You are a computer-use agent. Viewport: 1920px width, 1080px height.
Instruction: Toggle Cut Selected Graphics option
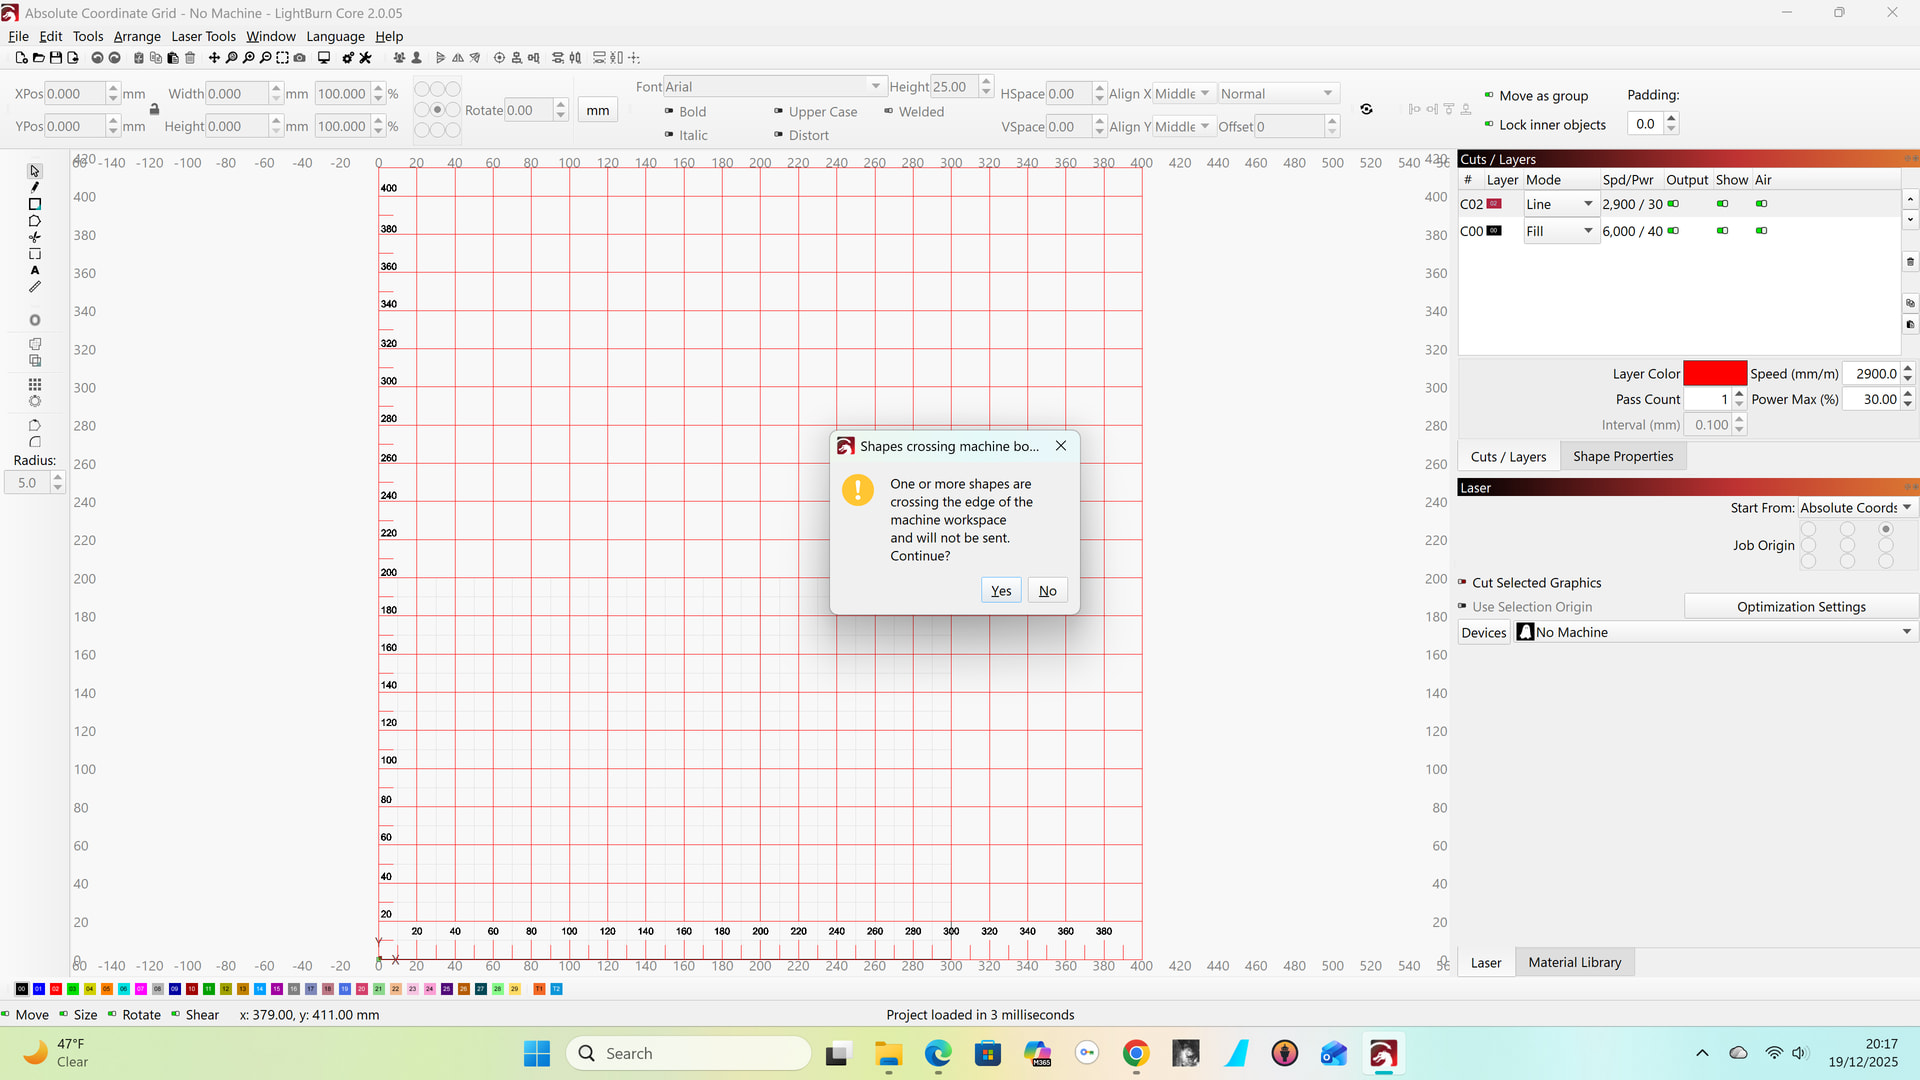[1462, 583]
